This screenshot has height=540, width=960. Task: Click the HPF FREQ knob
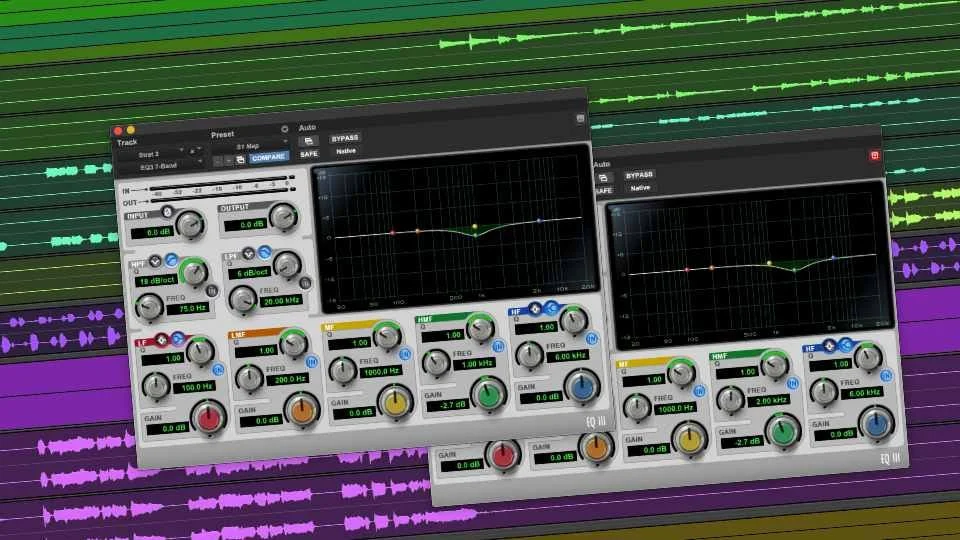(x=149, y=307)
